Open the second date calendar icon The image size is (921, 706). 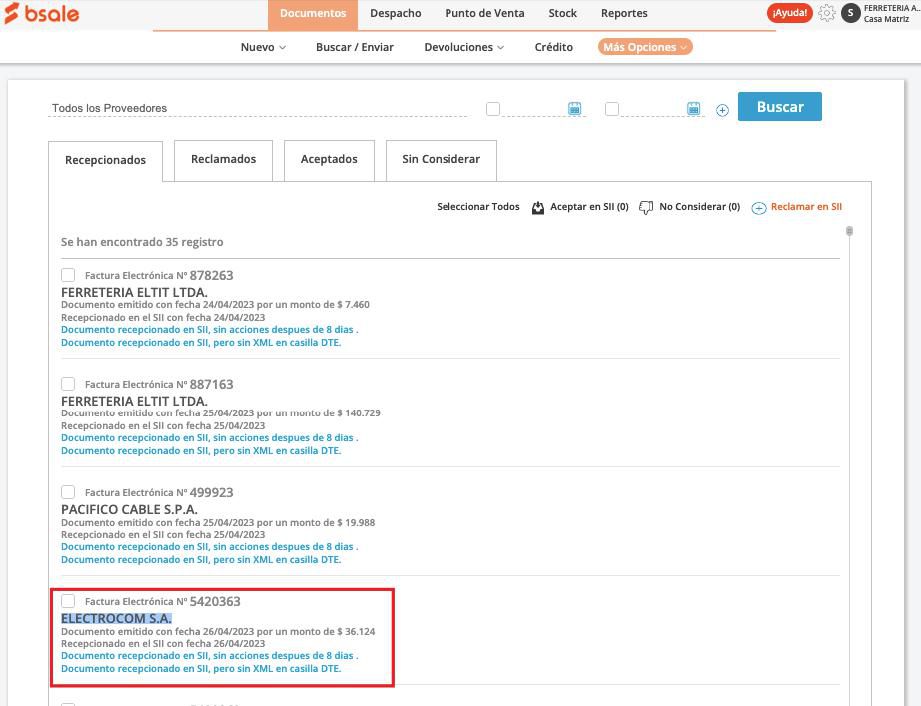pos(694,108)
